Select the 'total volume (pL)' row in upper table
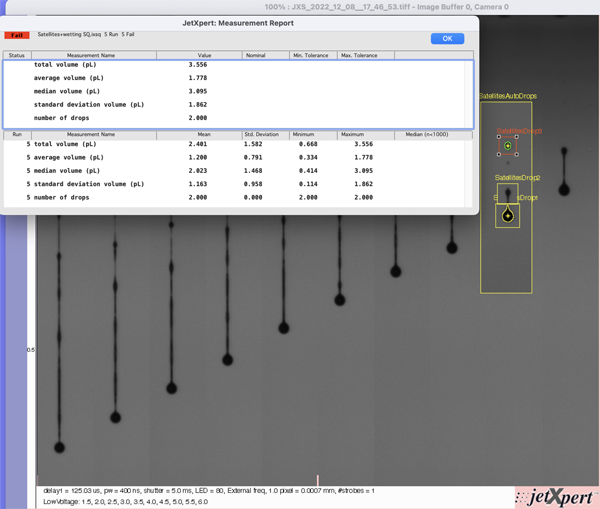Image resolution: width=600 pixels, height=509 pixels. [x=233, y=65]
